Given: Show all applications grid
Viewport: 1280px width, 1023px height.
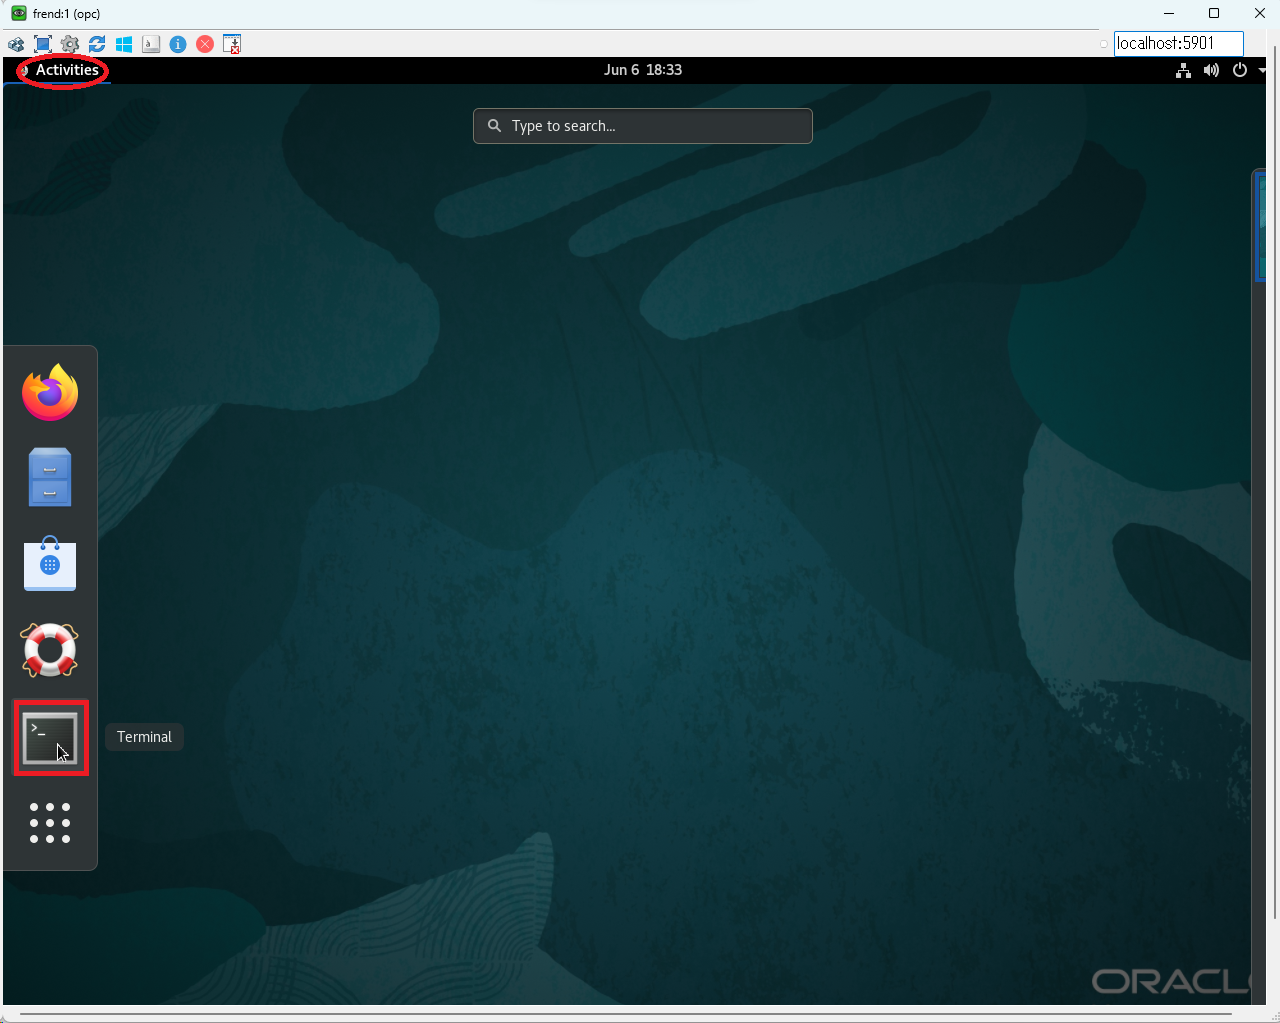Looking at the screenshot, I should 50,823.
